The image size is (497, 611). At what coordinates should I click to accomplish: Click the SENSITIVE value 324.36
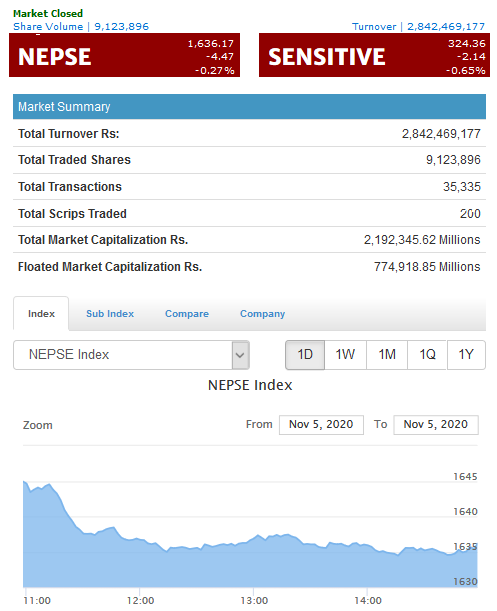(467, 43)
